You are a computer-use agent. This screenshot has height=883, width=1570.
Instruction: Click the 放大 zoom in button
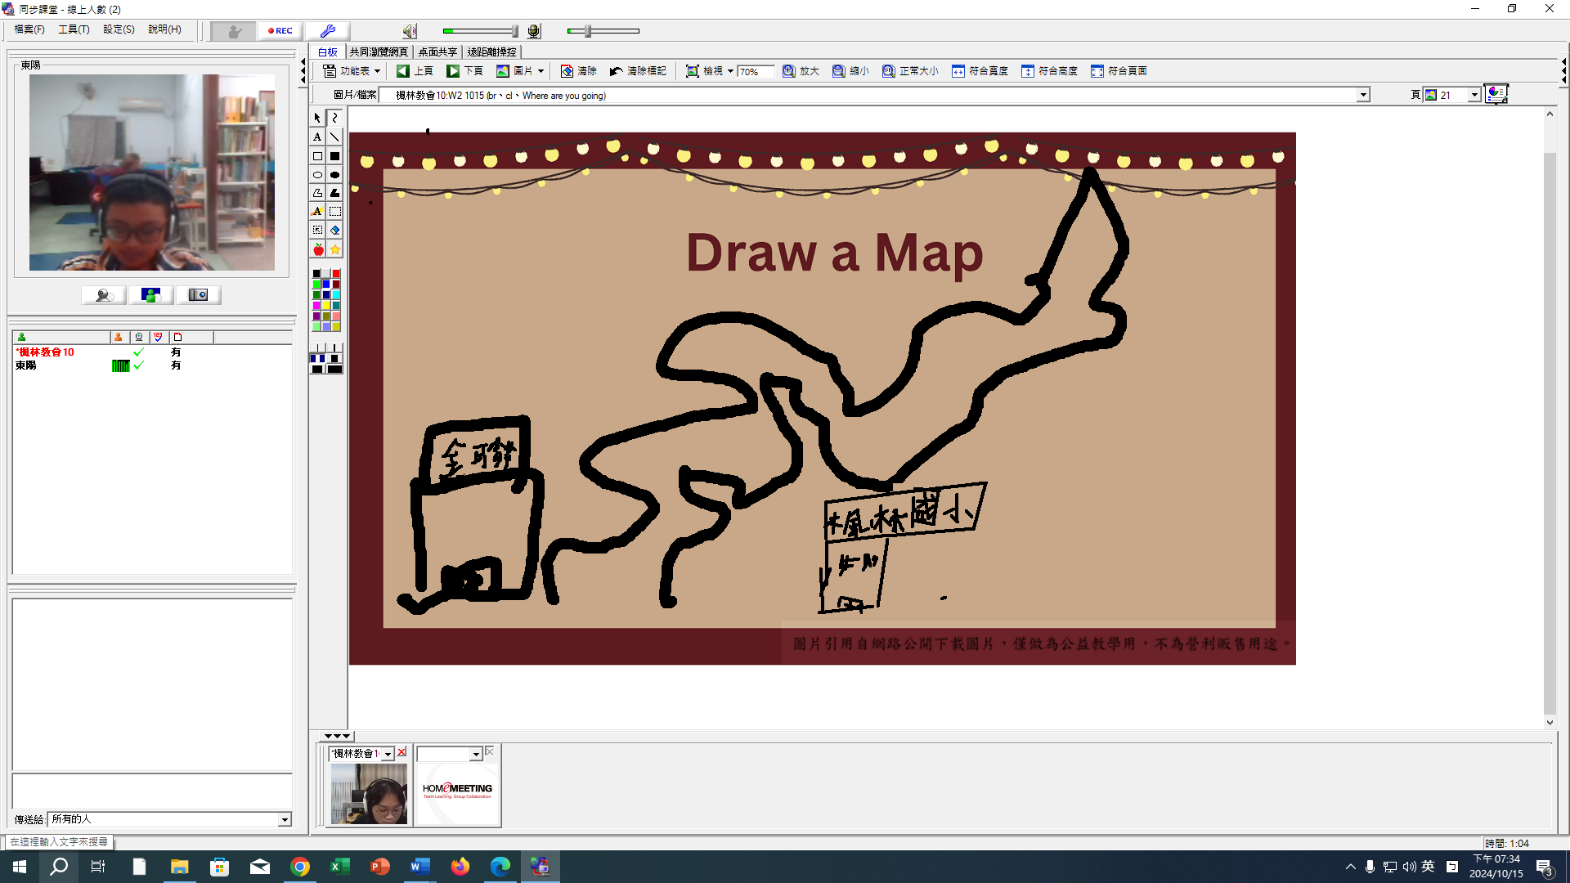800,71
